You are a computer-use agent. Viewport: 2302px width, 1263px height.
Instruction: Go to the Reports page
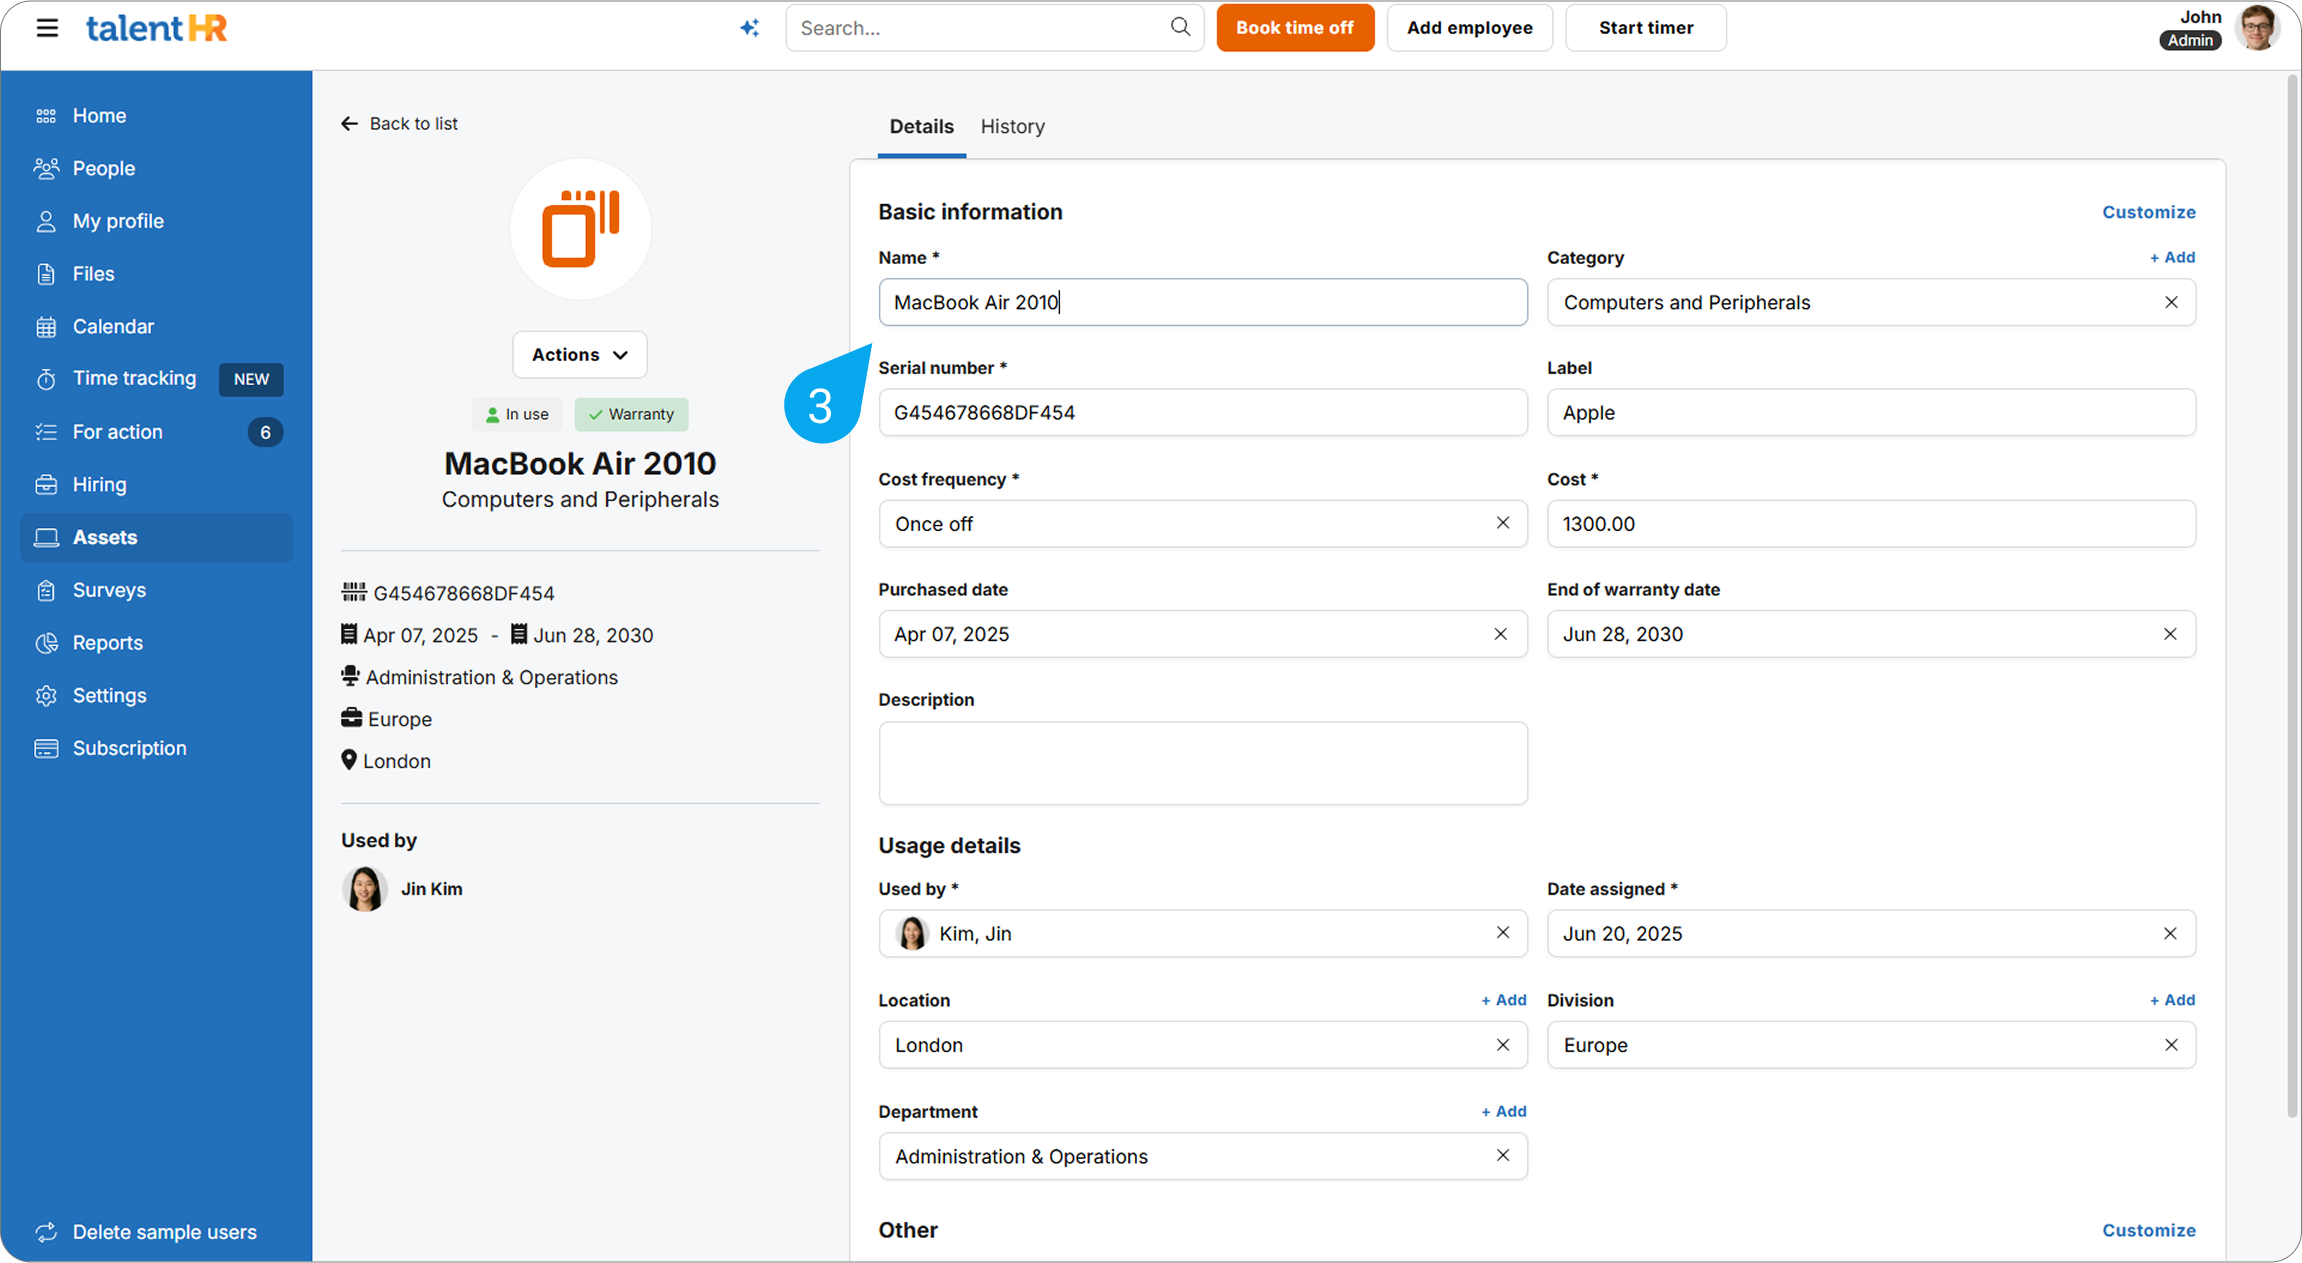157,643
